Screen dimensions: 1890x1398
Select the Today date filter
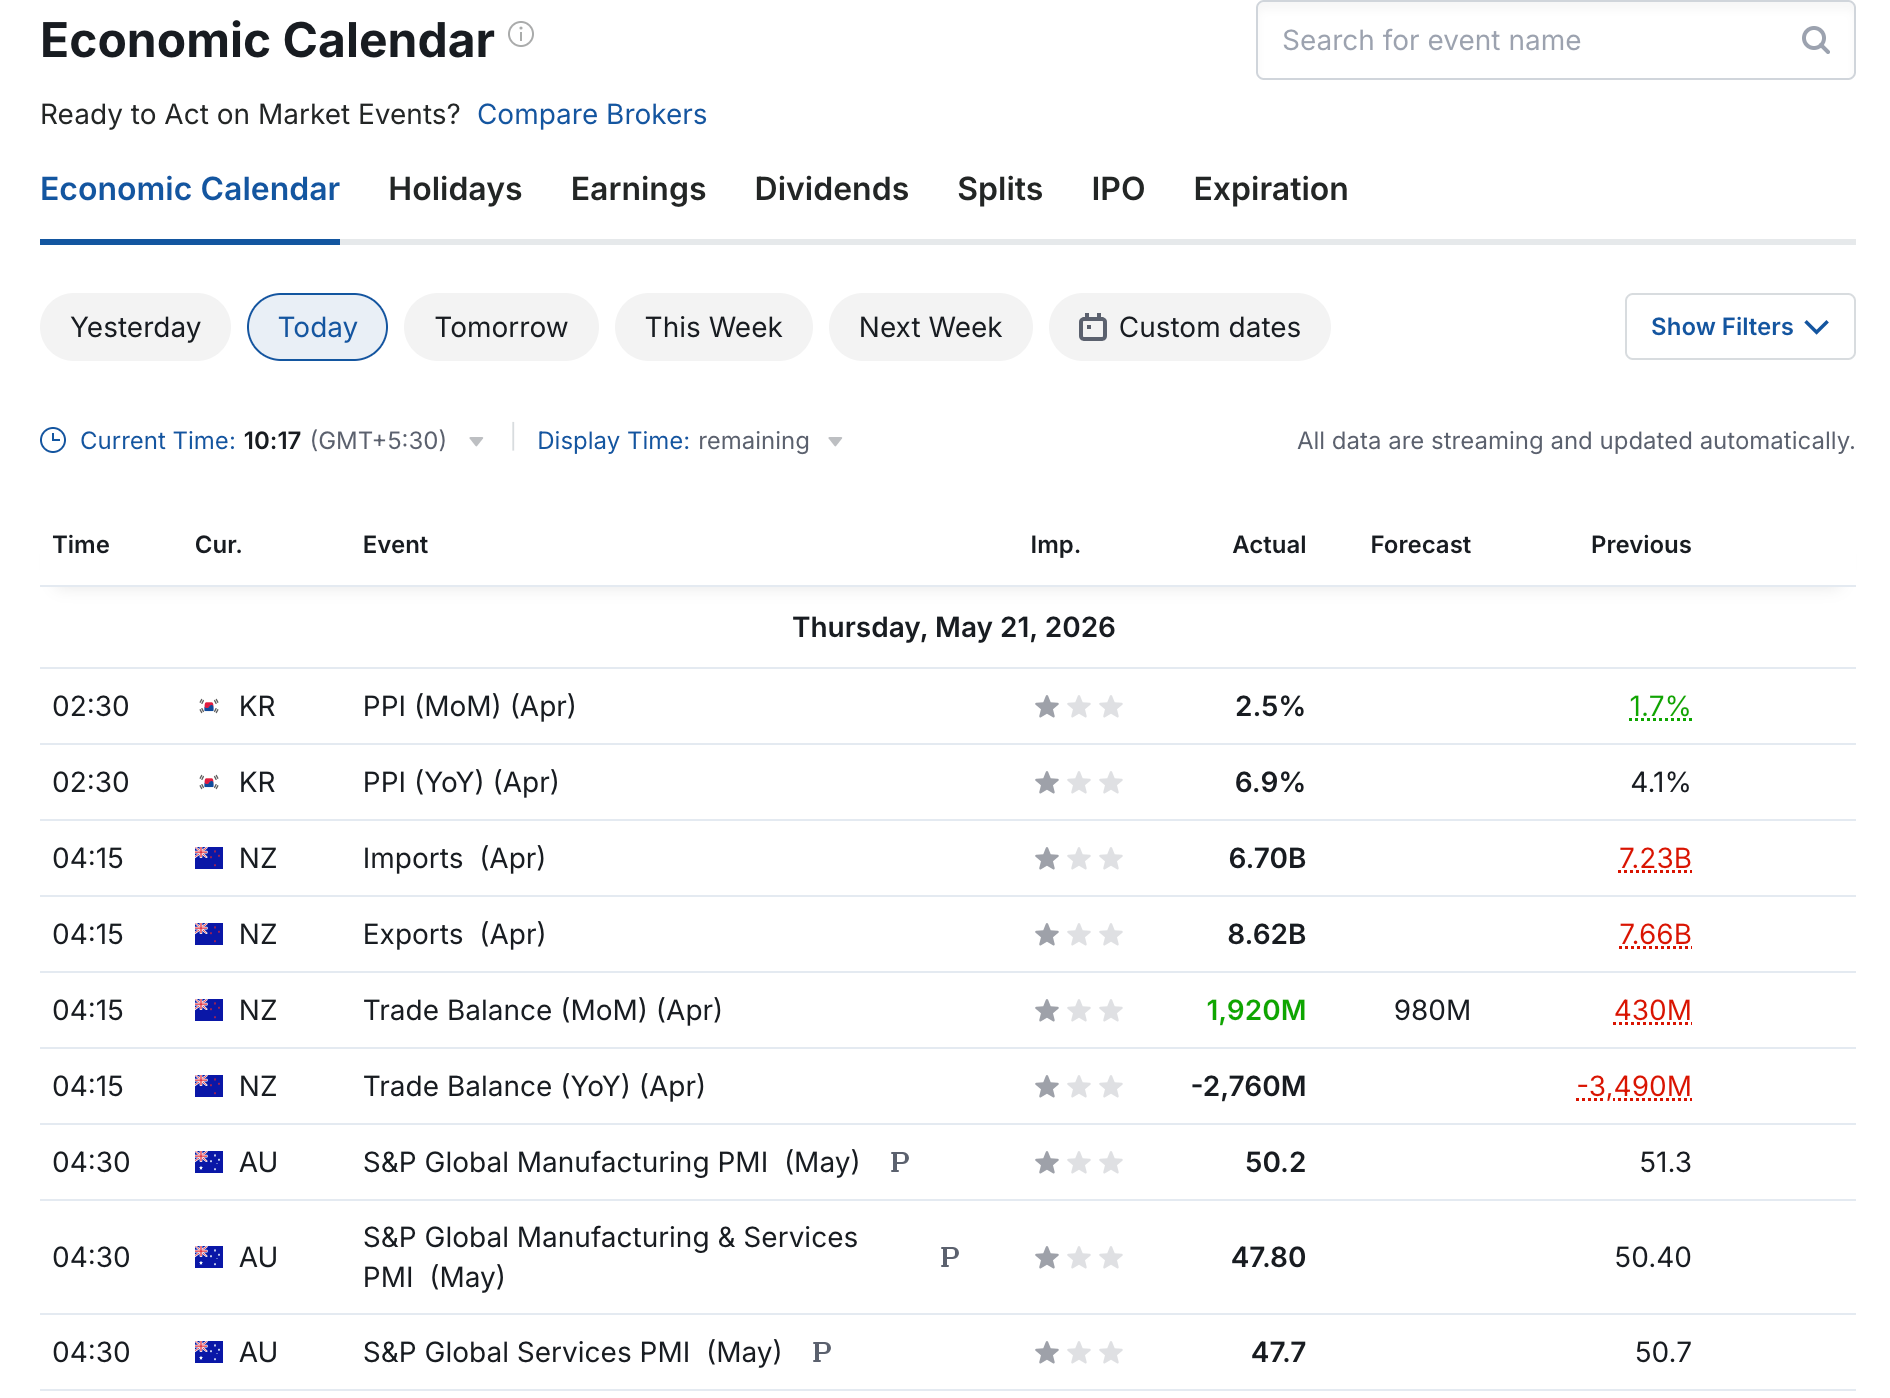317,327
